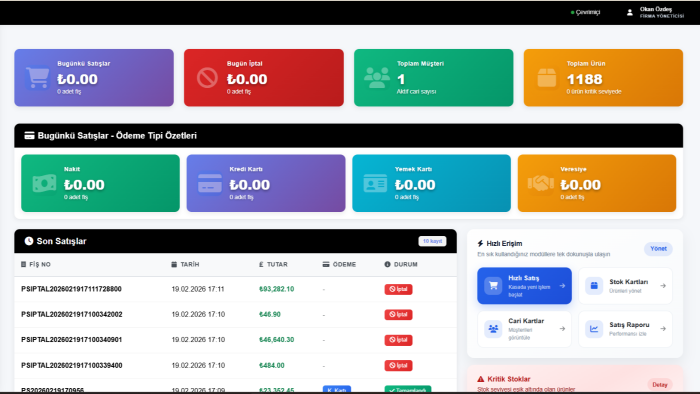Click the Toplam Ürün value 1188
This screenshot has width=700, height=394.
(x=584, y=79)
